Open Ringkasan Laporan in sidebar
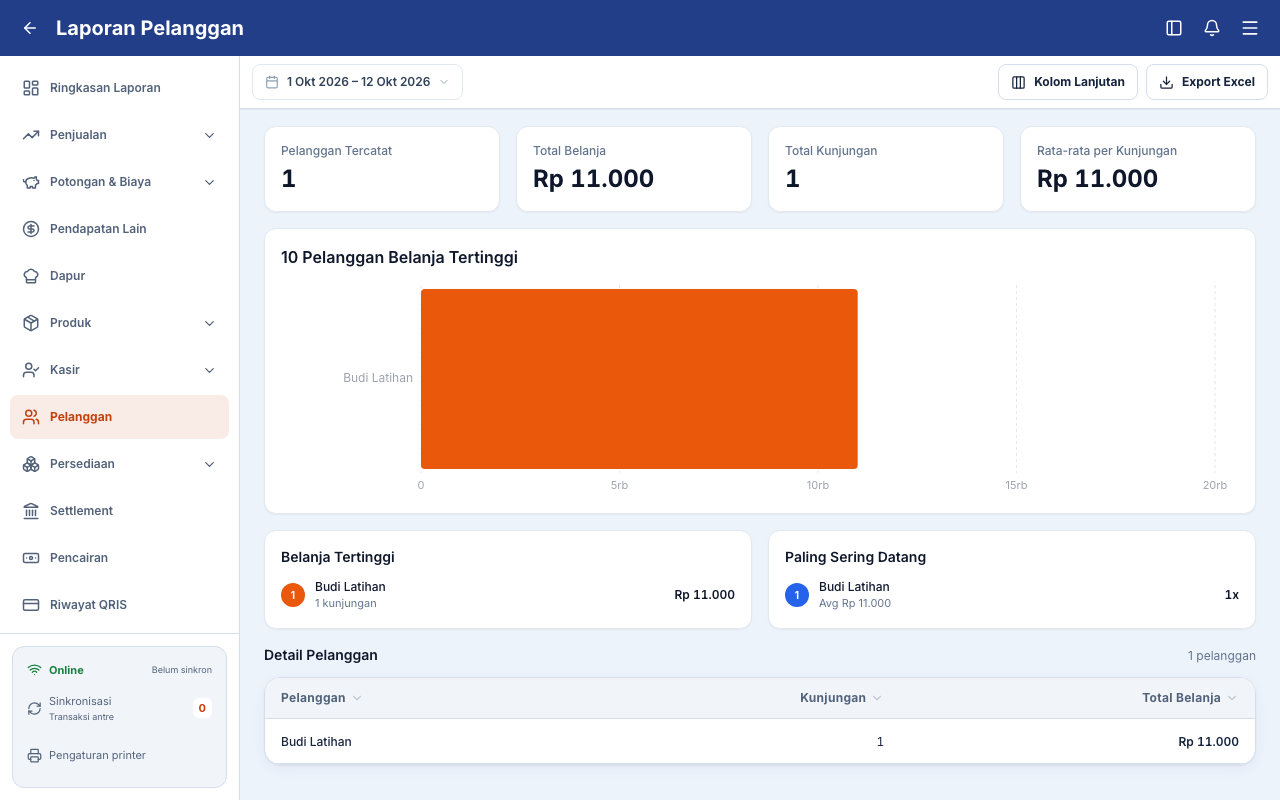Screen dimensions: 1280x800 pyautogui.click(x=119, y=88)
